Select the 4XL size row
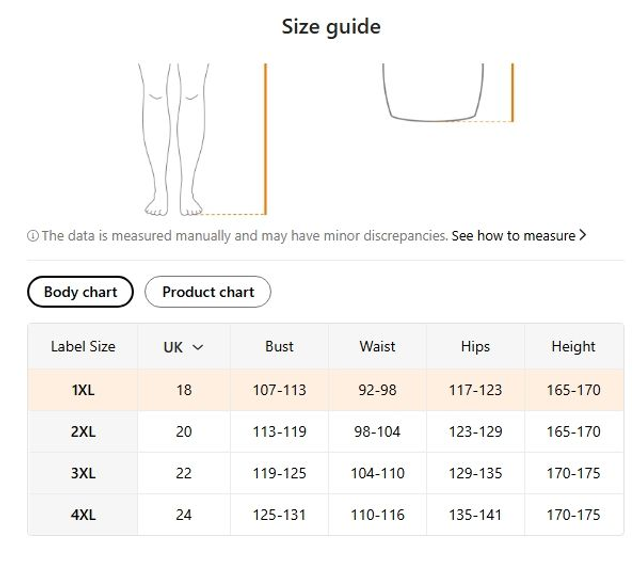 click(x=83, y=515)
